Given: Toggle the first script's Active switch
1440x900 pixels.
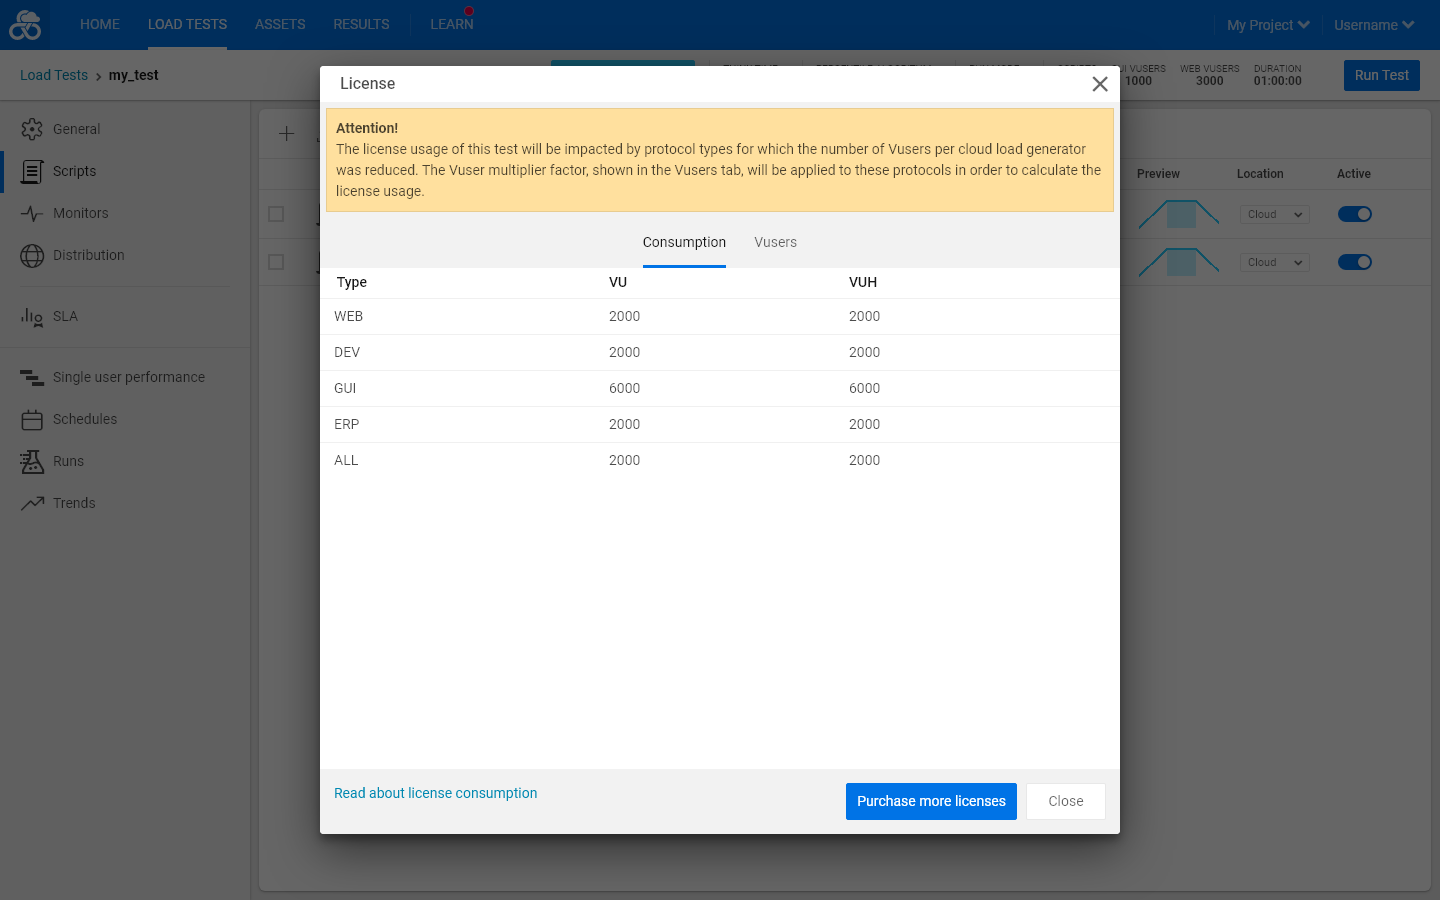Looking at the screenshot, I should click(x=1355, y=214).
